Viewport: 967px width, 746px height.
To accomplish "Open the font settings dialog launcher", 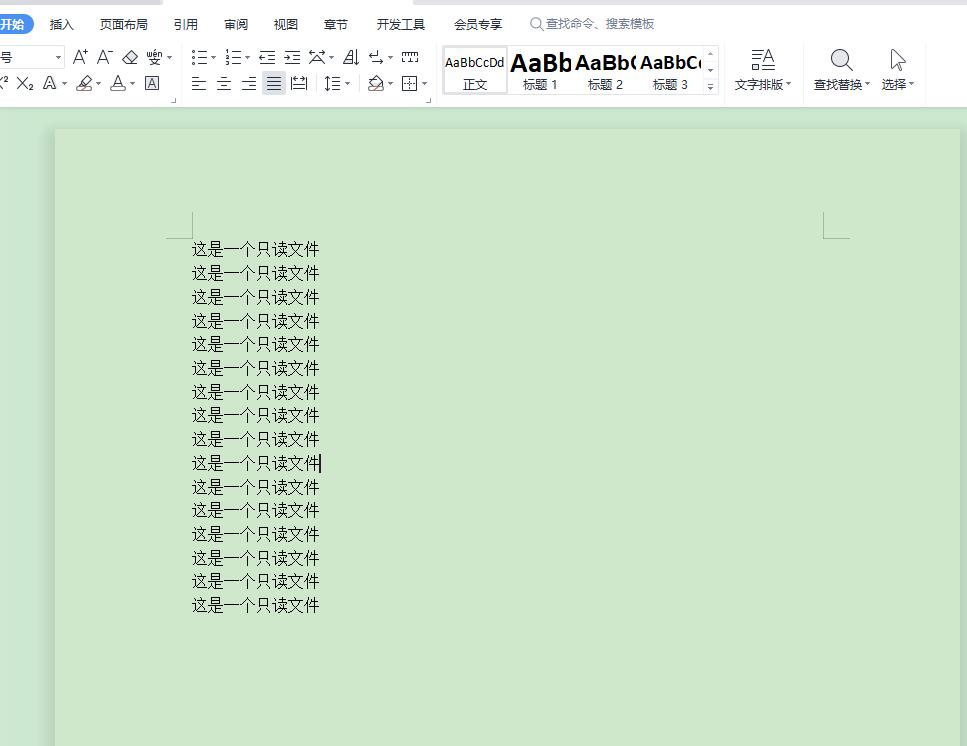I will point(173,100).
